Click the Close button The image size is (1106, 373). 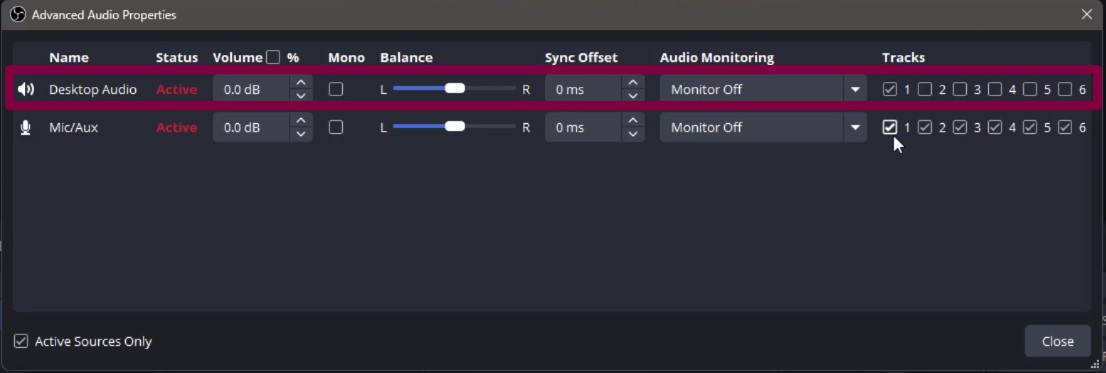coord(1057,341)
